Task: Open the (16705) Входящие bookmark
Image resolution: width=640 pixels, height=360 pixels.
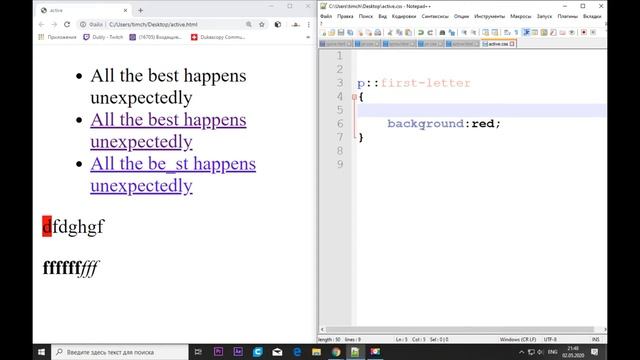Action: coord(156,37)
